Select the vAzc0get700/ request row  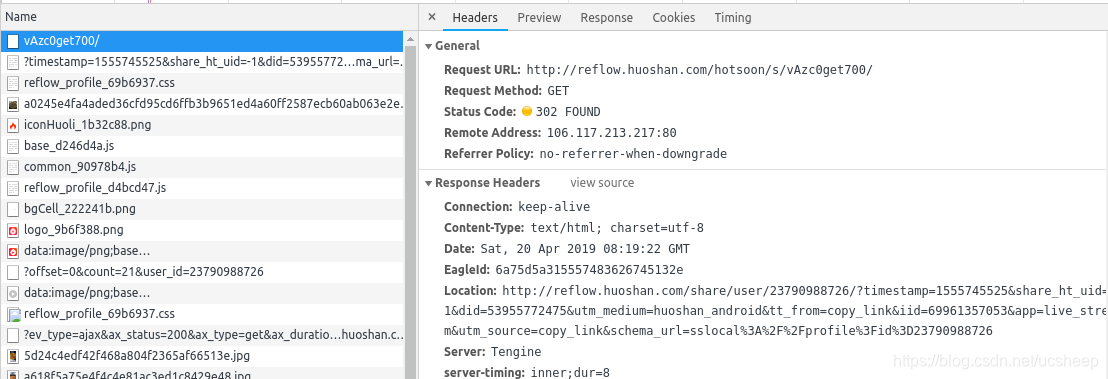[202, 41]
